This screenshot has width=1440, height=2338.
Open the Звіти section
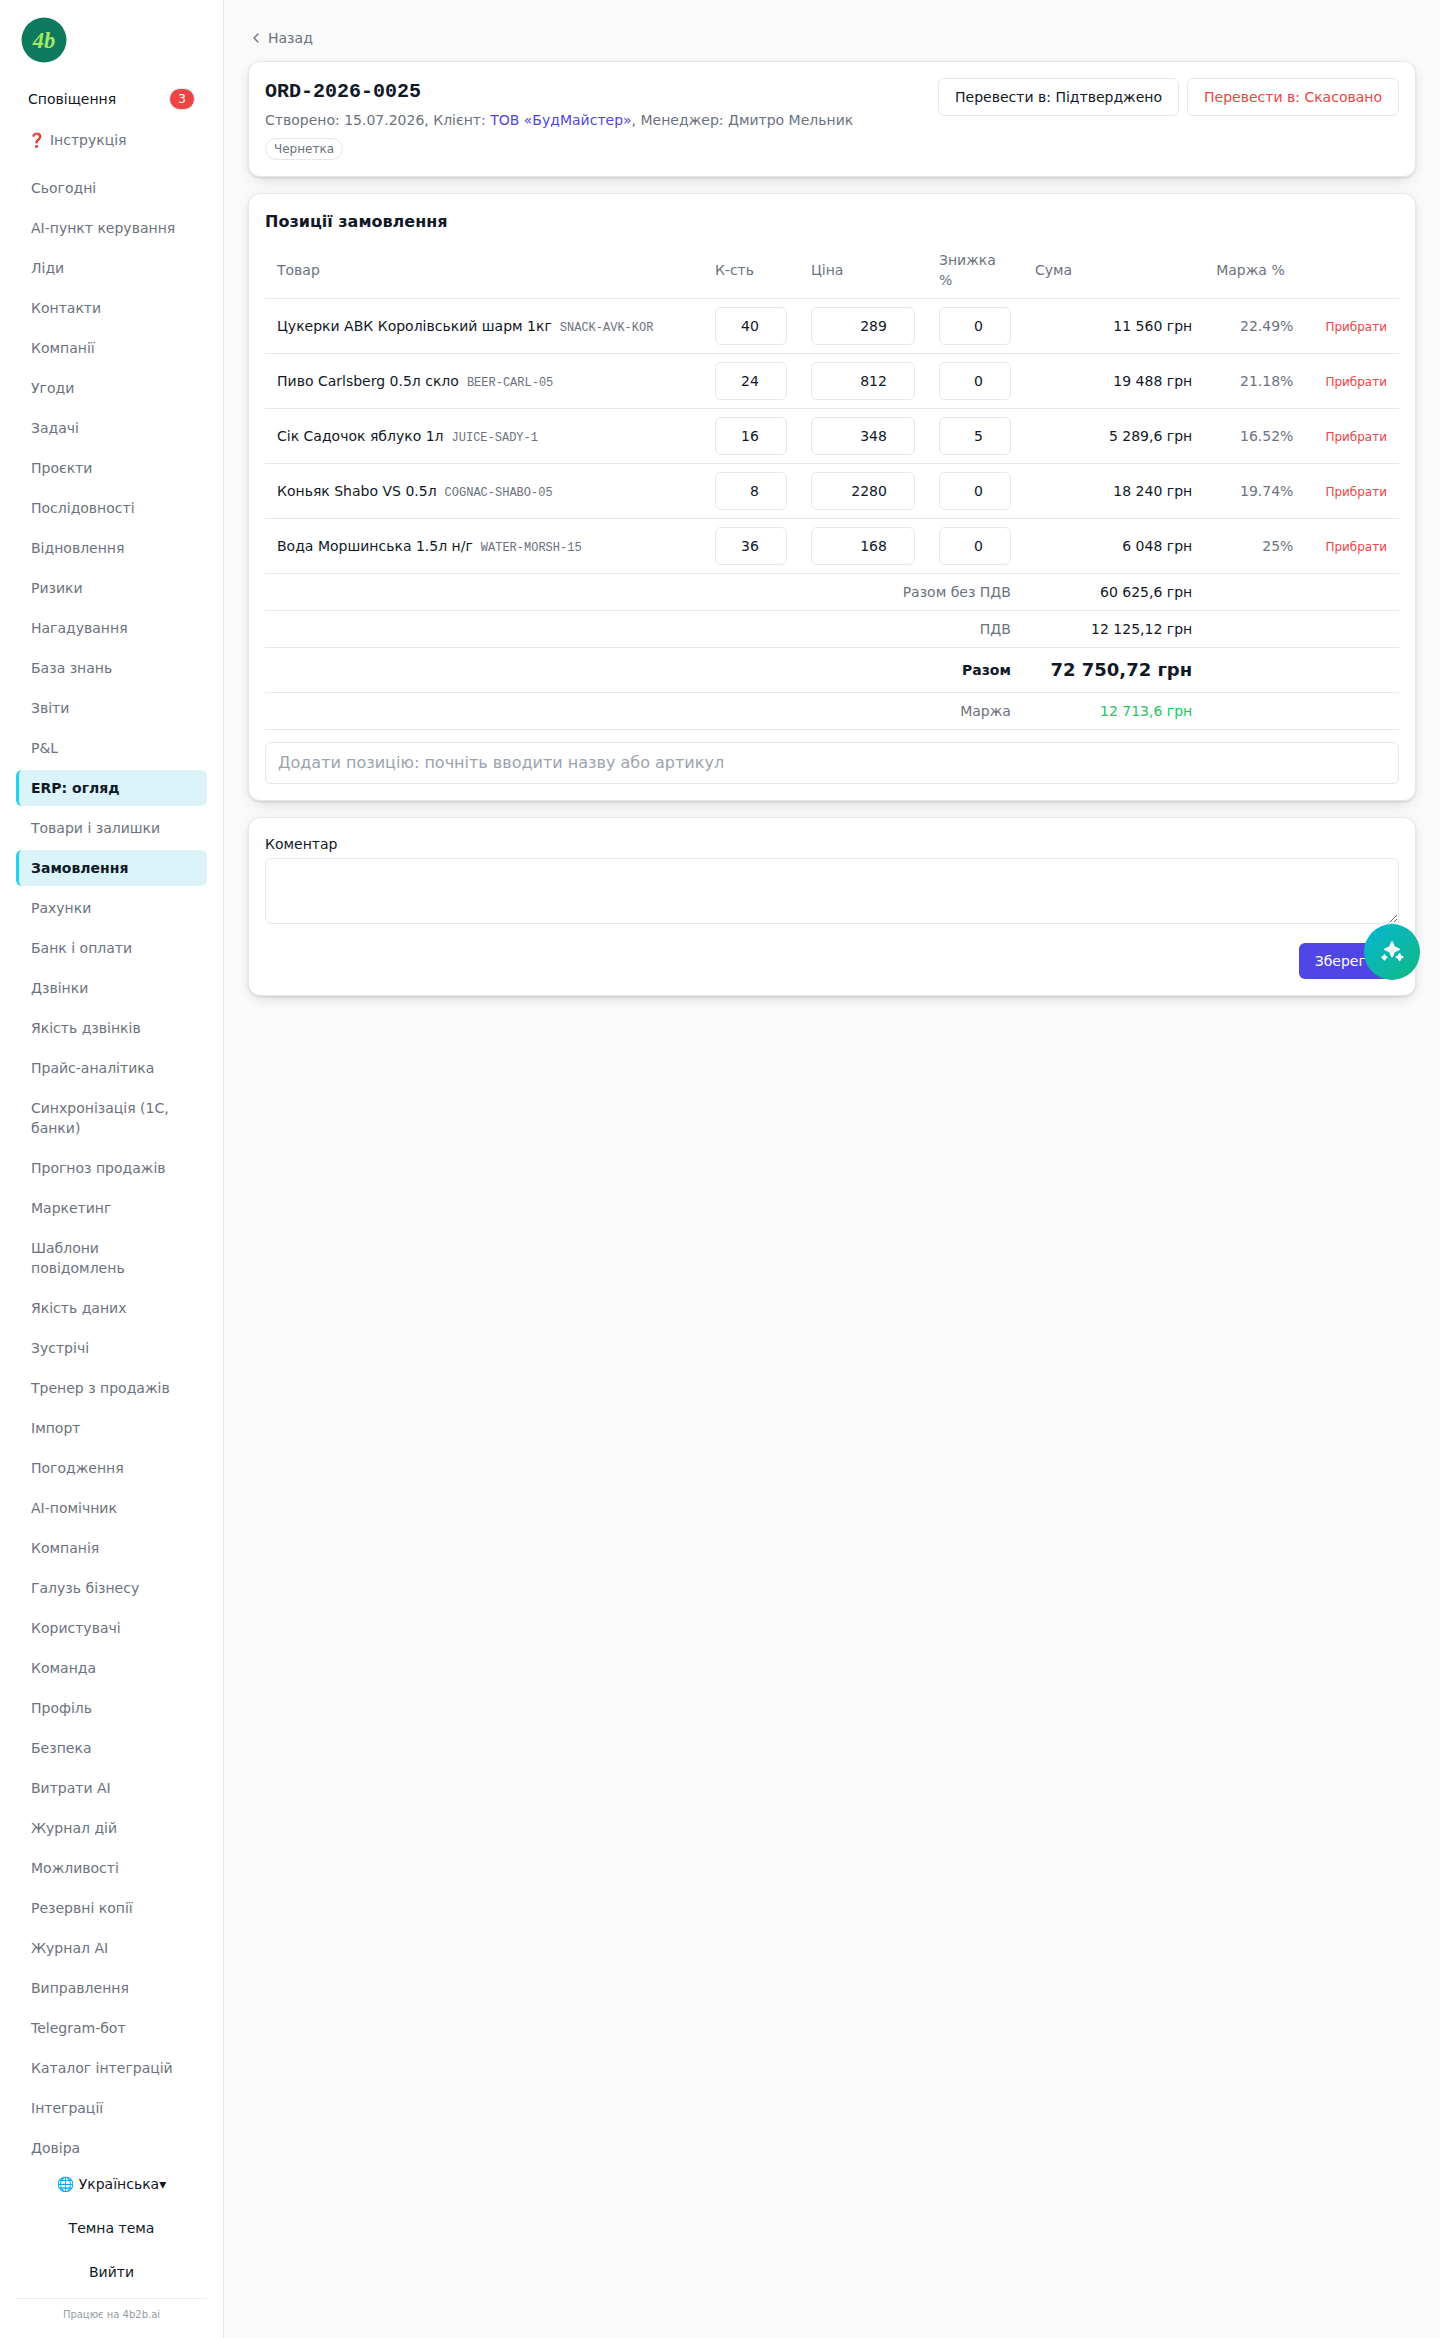click(111, 708)
